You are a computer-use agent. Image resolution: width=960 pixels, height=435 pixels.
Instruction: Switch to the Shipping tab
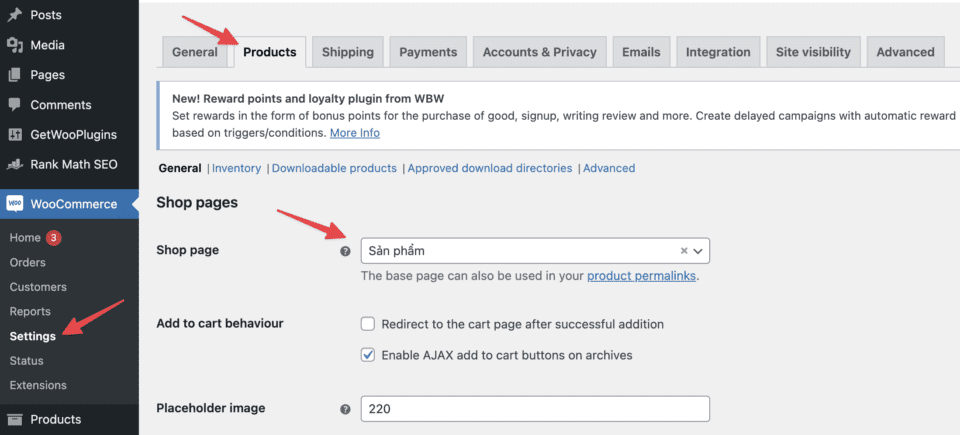click(x=347, y=52)
